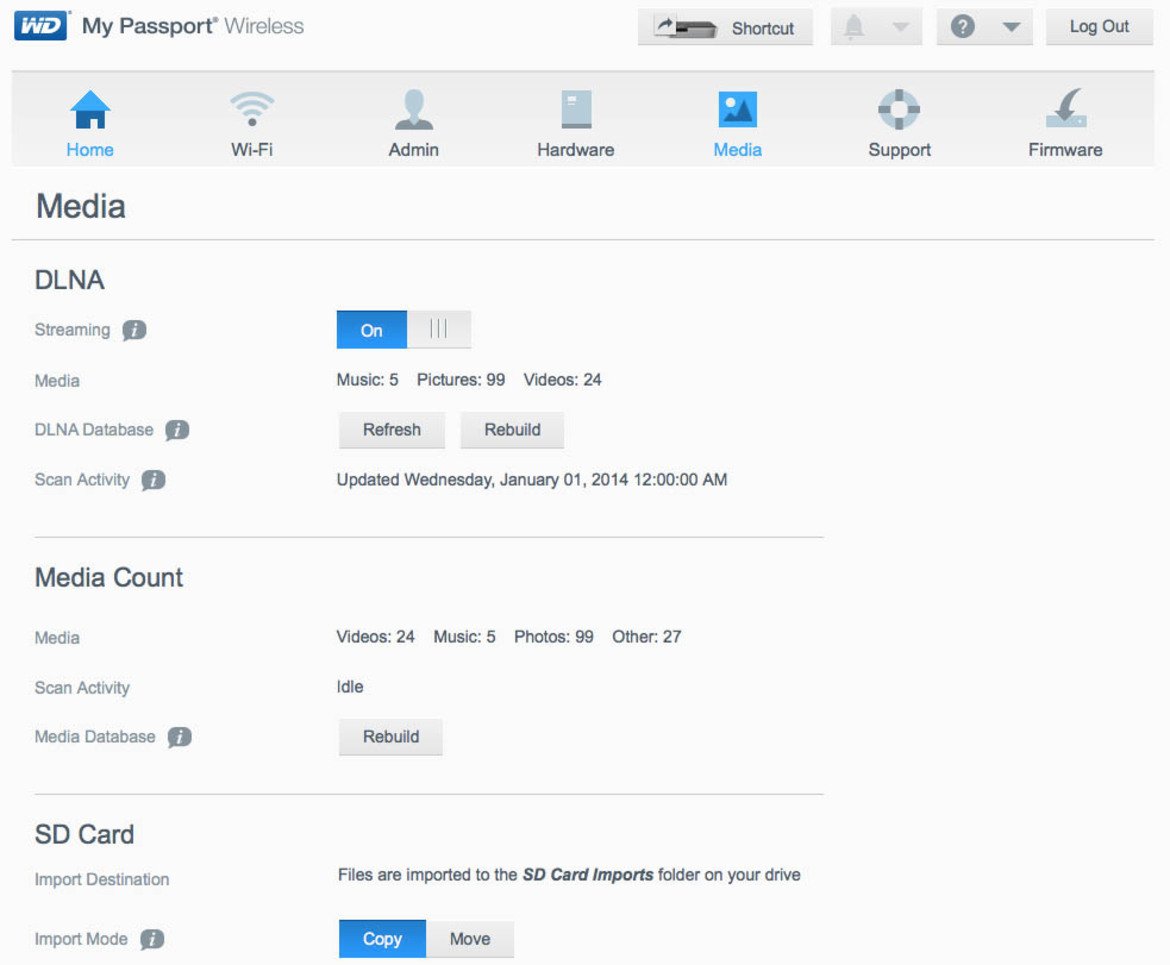Show info for Import Mode

[x=151, y=939]
